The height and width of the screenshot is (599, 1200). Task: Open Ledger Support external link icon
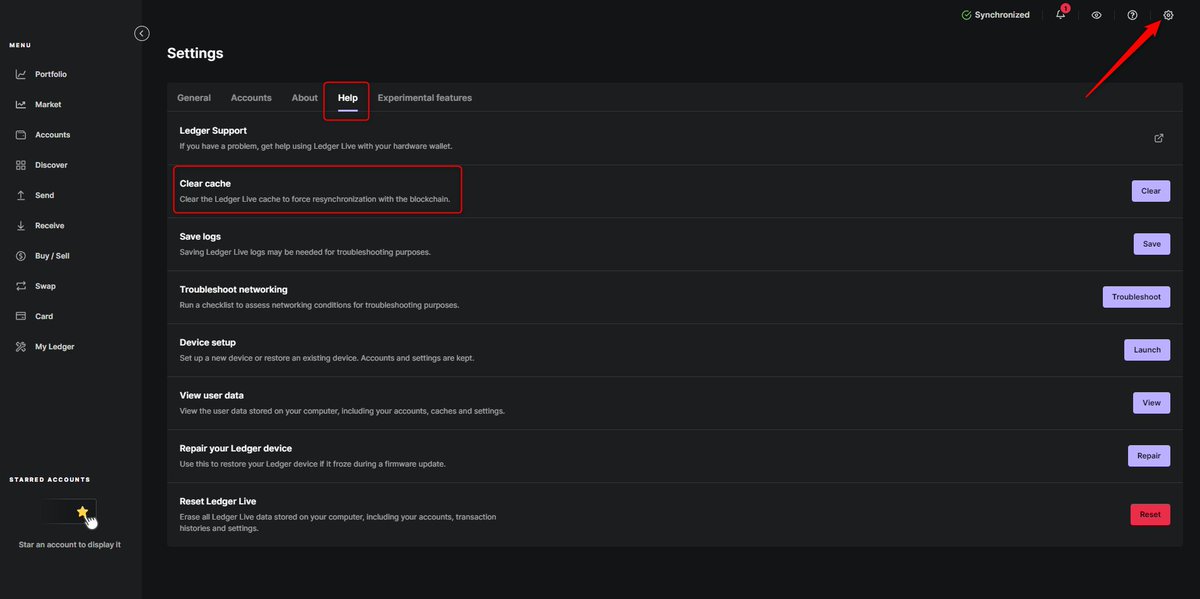tap(1159, 138)
